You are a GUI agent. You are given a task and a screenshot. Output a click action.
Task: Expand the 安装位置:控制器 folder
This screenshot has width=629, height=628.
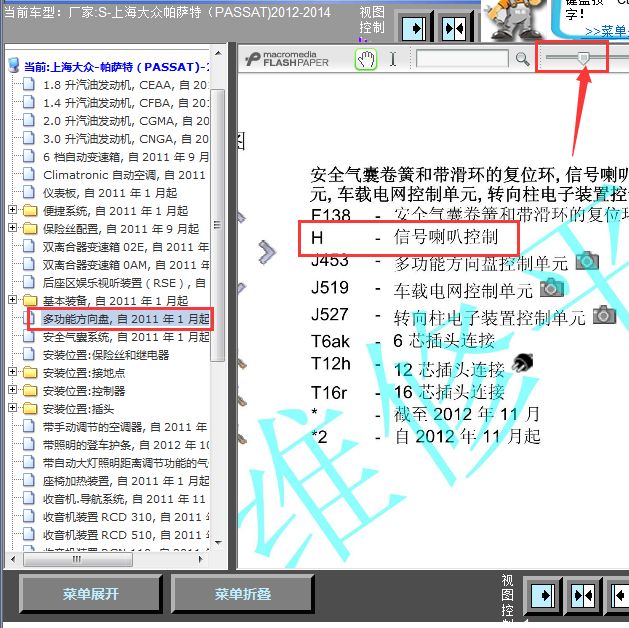click(12, 390)
